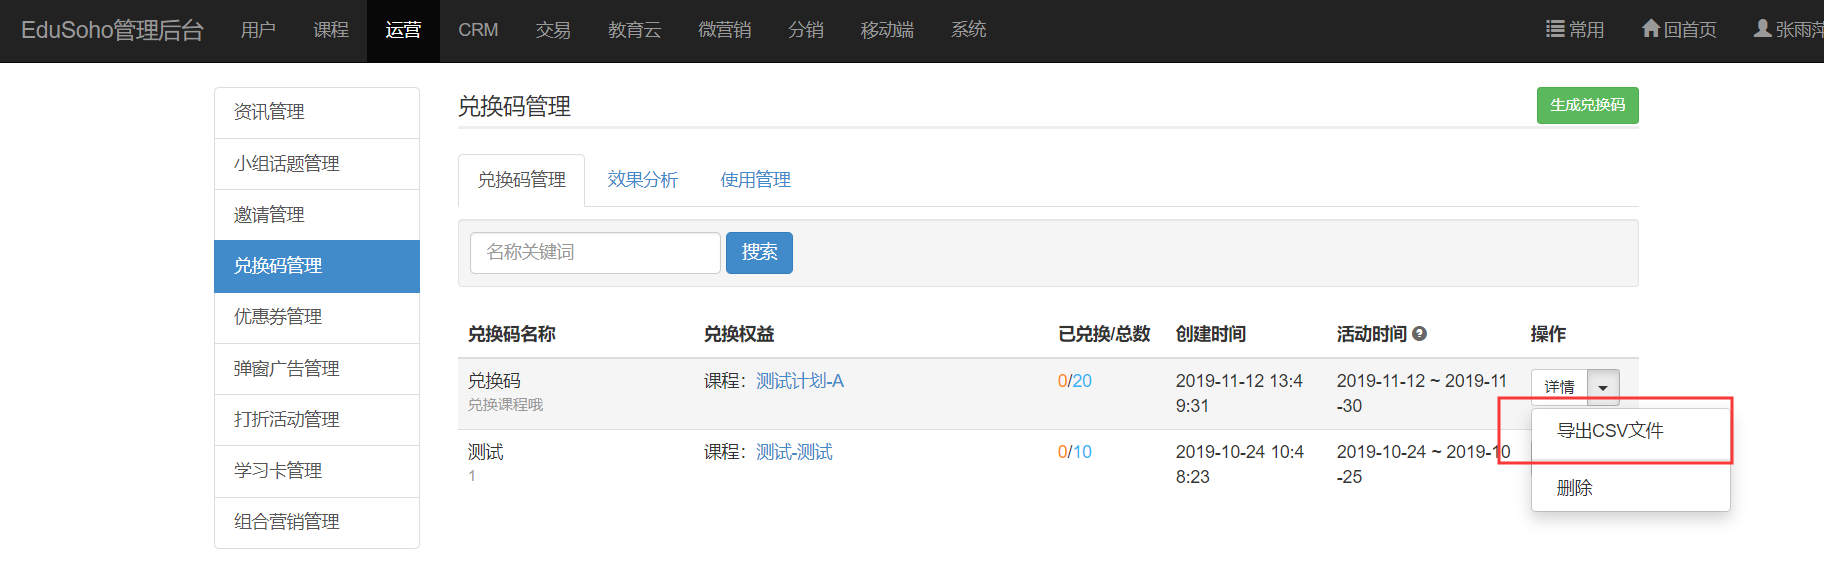Toggle the caret dropdown next to 详情
This screenshot has width=1824, height=569.
click(1603, 387)
